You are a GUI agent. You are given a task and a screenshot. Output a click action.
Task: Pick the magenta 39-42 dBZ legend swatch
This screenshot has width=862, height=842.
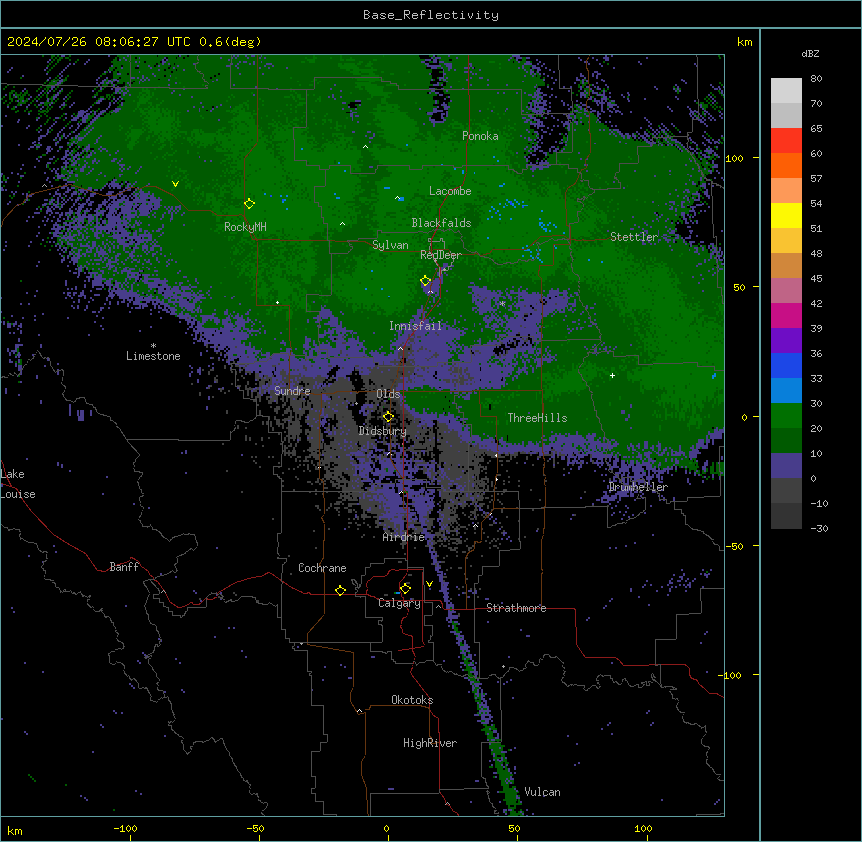tap(786, 316)
